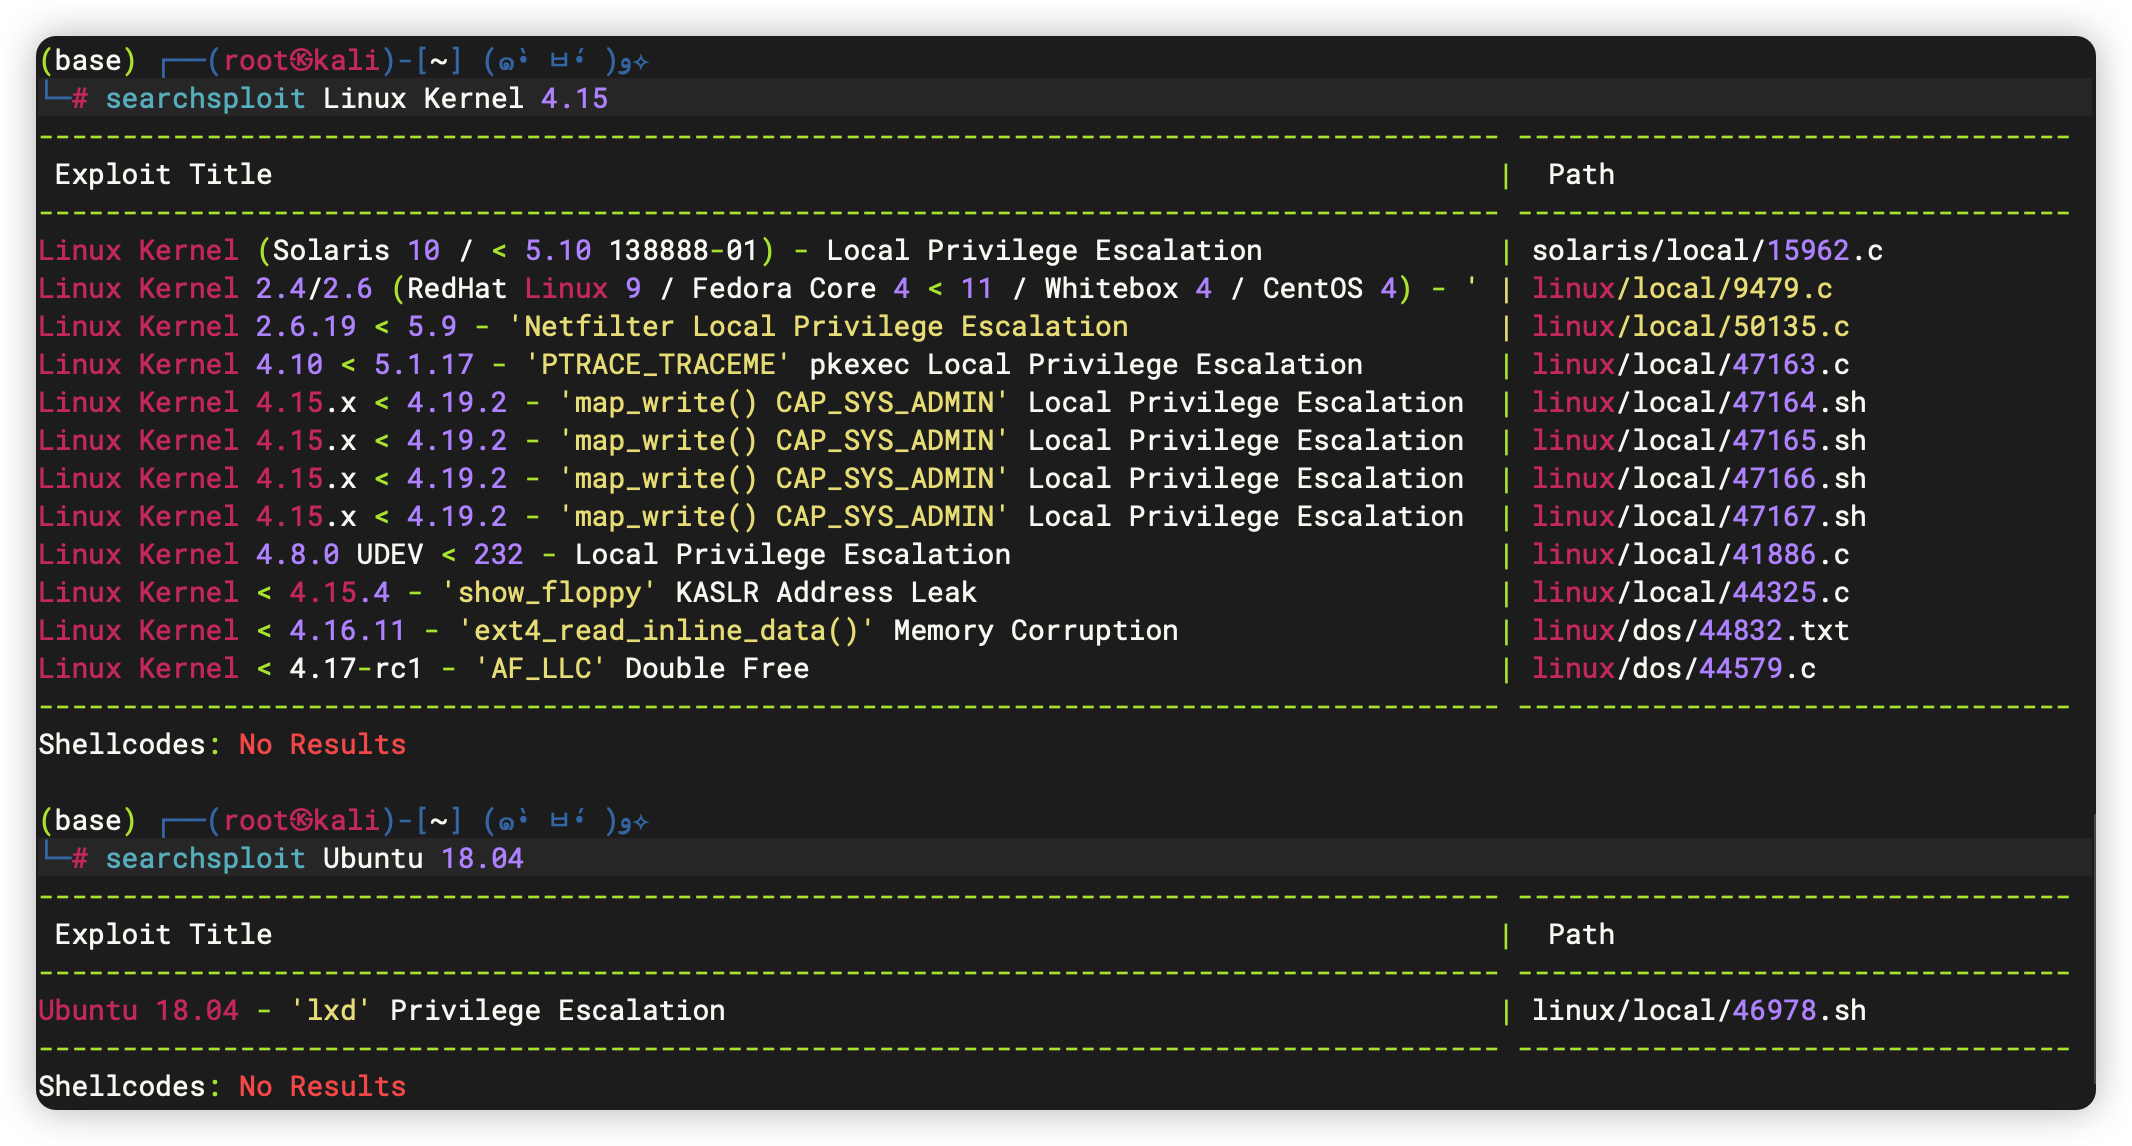Click the 'map_write()' title beside linux/local/47166.sh
Screen dimensions: 2132x1146
[x=751, y=478]
